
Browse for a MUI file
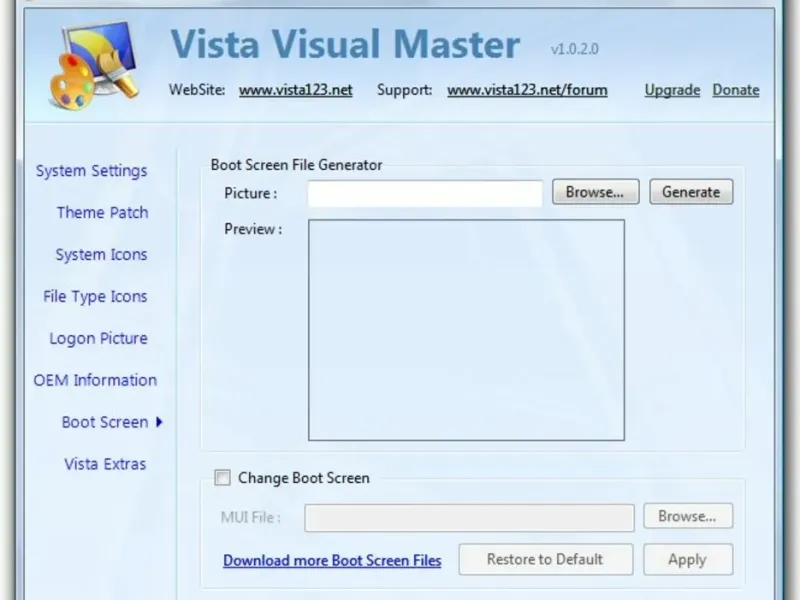(x=688, y=516)
